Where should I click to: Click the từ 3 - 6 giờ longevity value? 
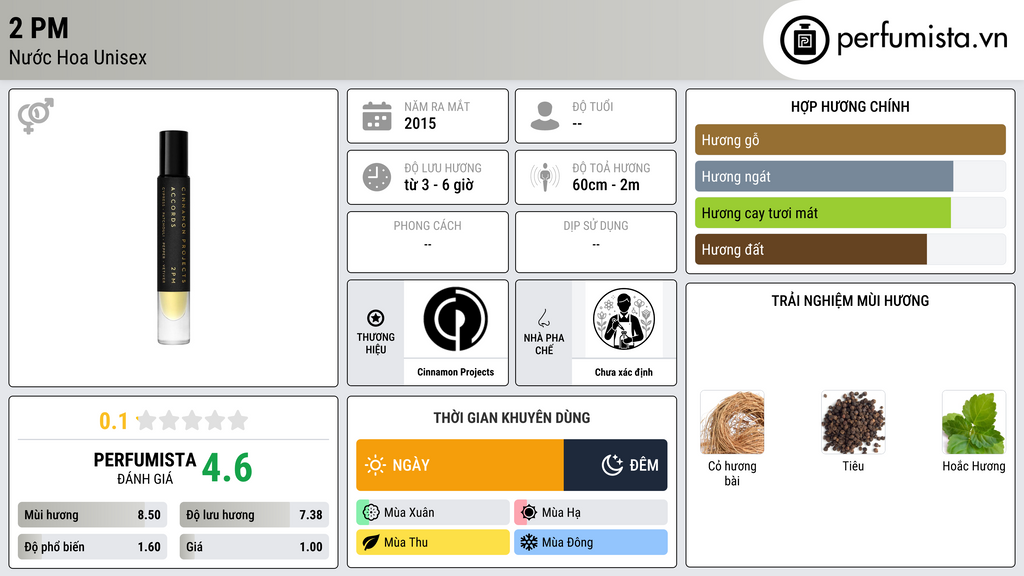(x=438, y=185)
